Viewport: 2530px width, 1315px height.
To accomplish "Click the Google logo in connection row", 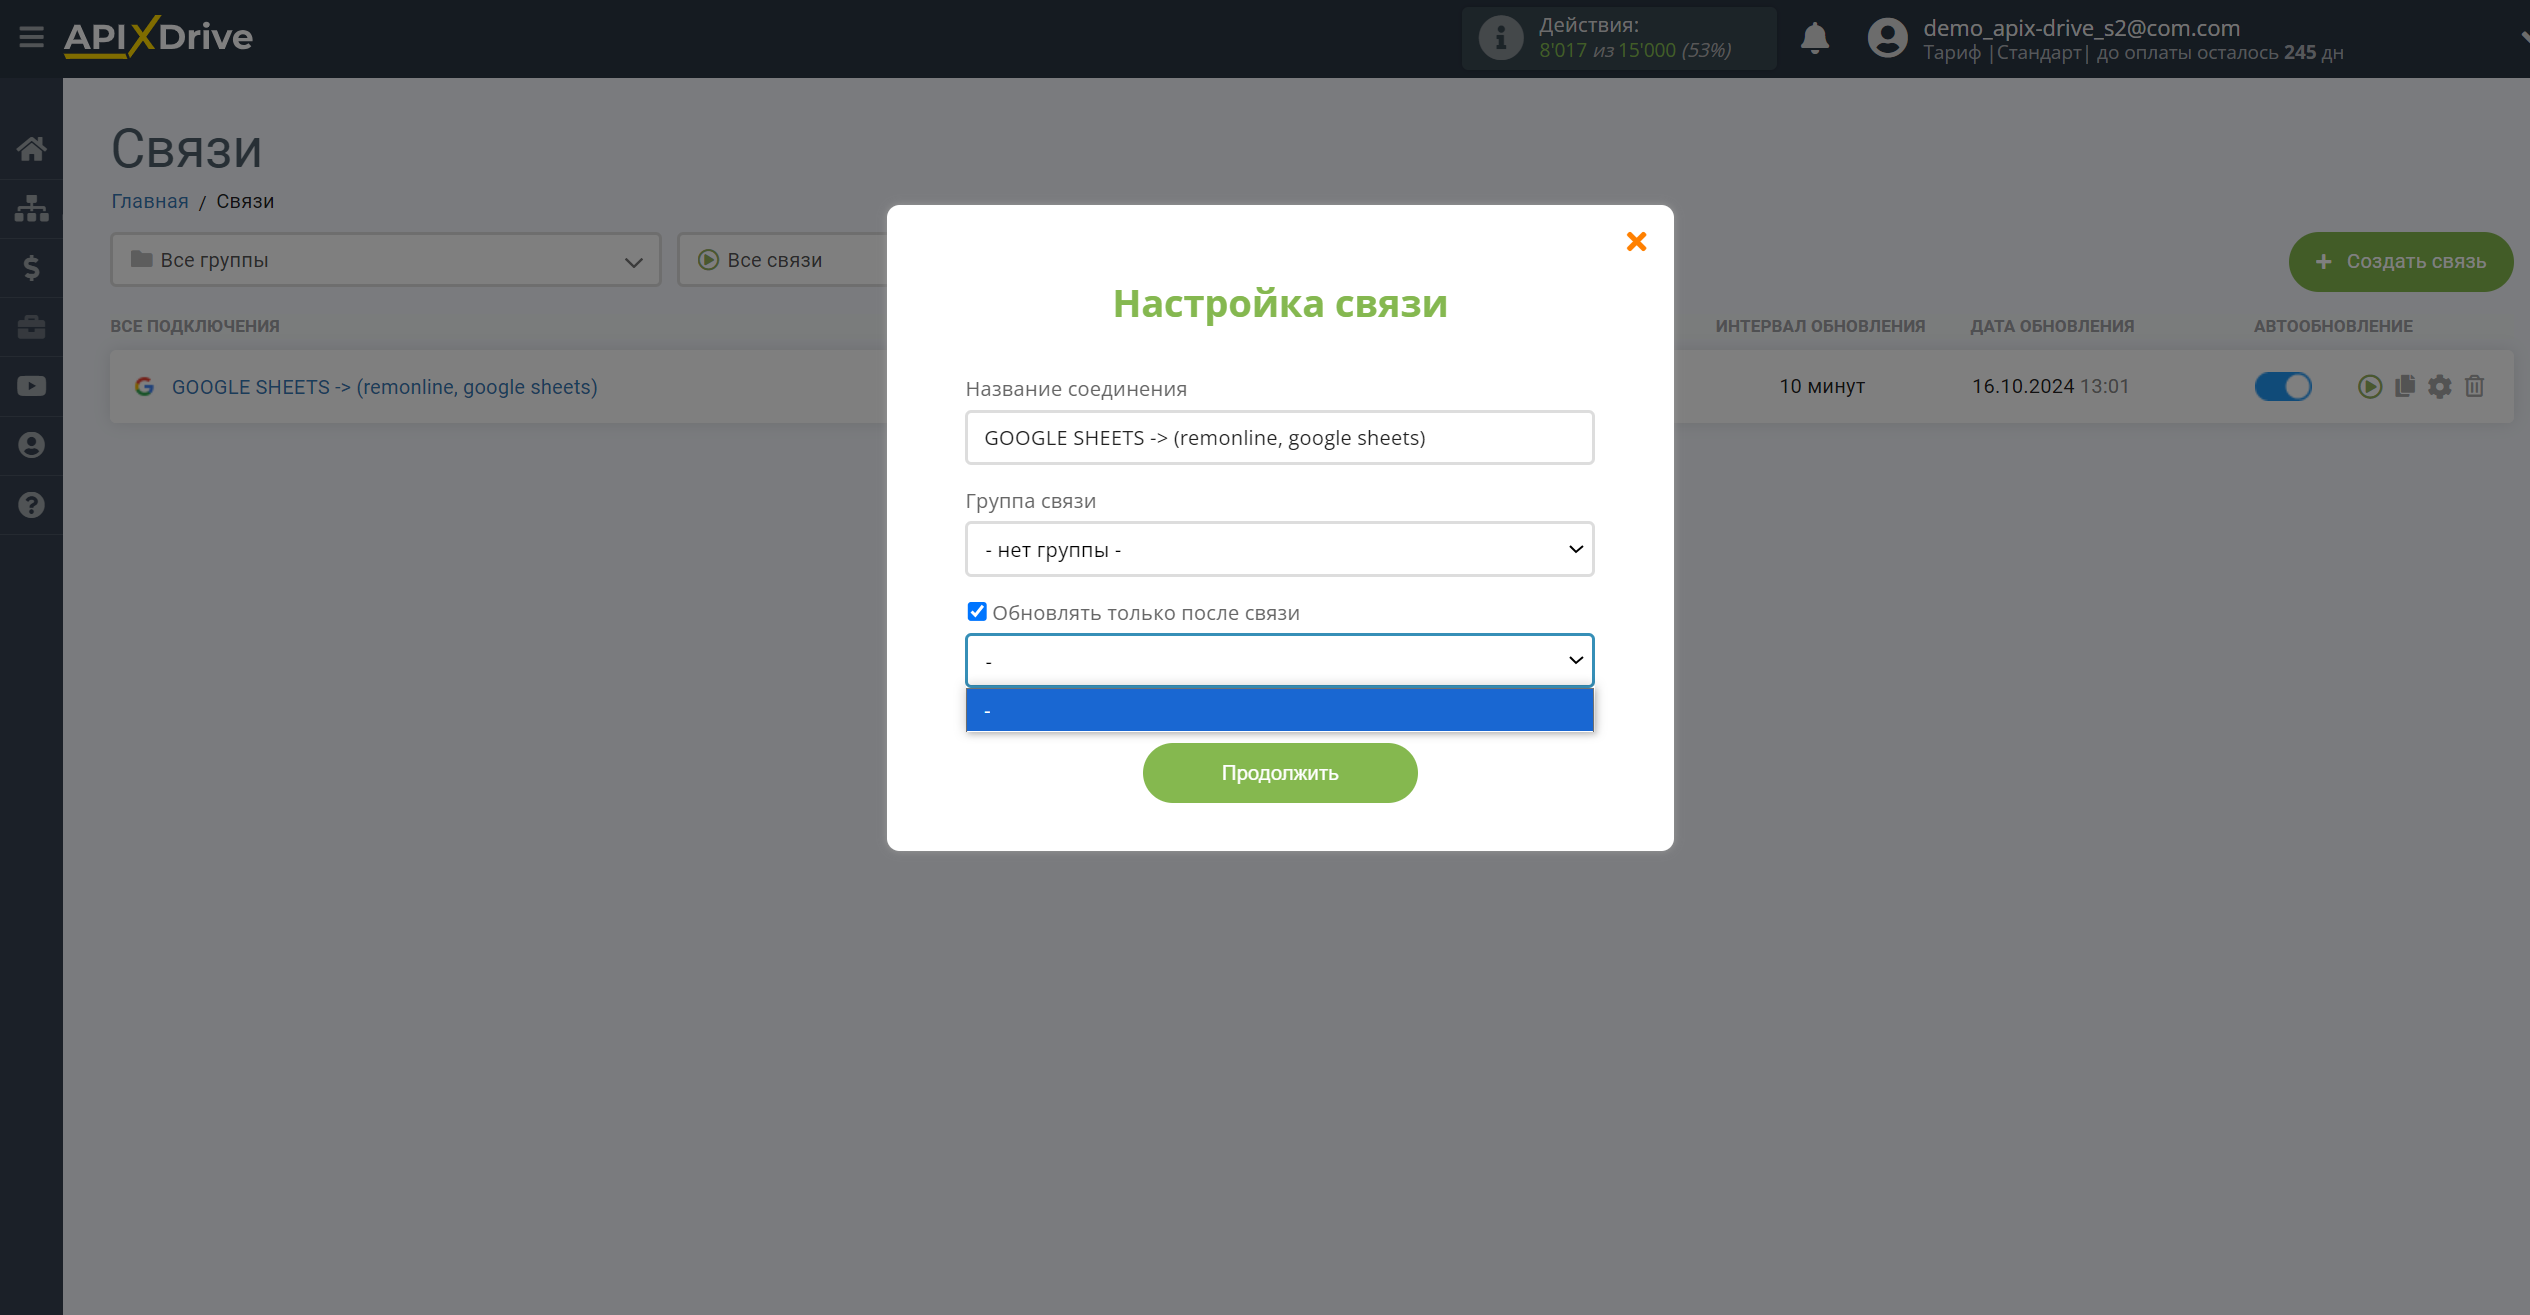I will [x=144, y=386].
